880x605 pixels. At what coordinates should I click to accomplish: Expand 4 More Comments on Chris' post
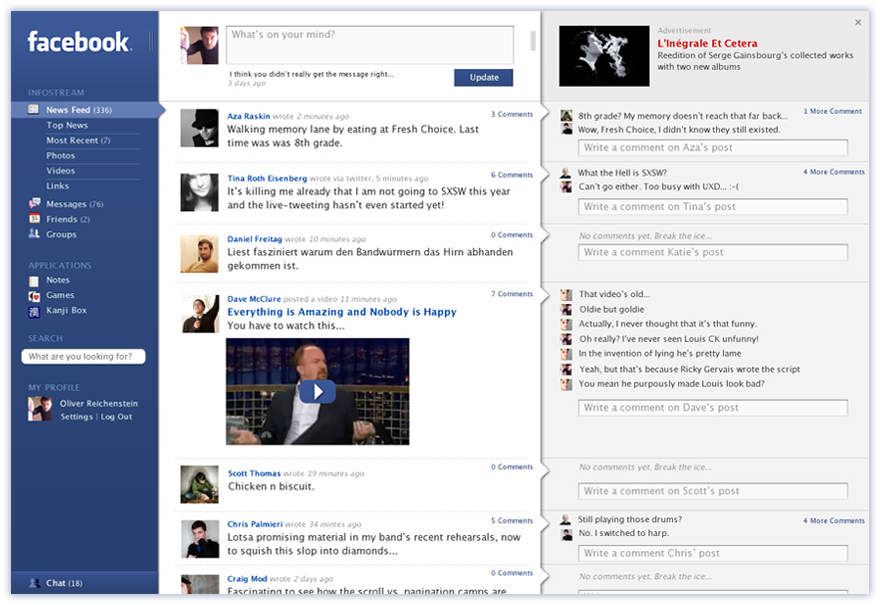[x=833, y=521]
